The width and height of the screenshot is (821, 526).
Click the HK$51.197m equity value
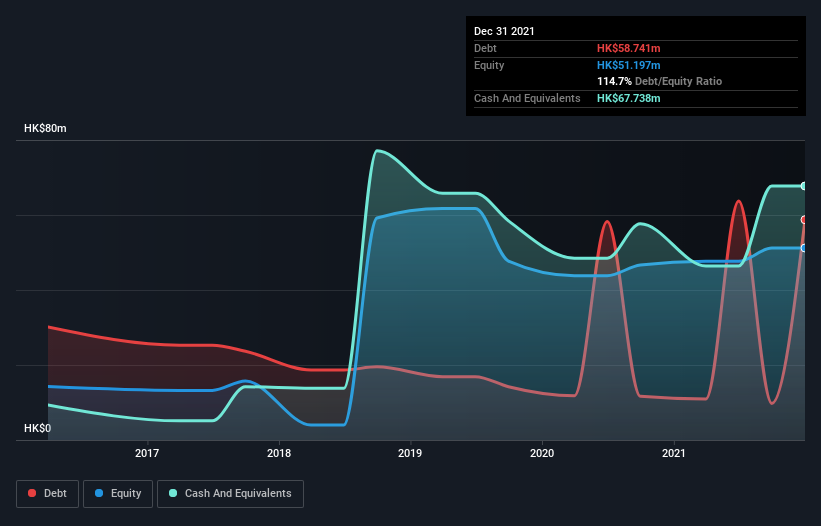pyautogui.click(x=629, y=65)
